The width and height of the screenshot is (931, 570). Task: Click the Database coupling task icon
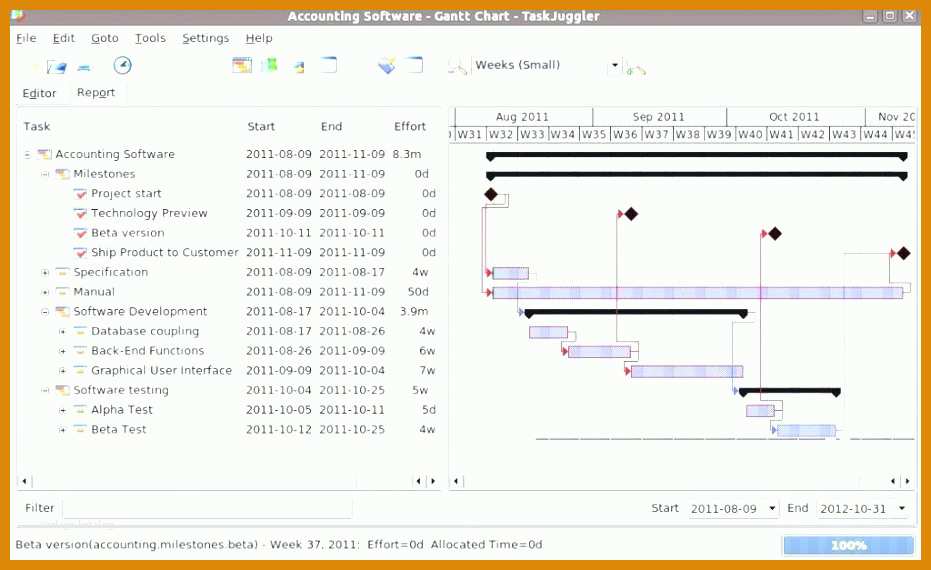point(80,331)
